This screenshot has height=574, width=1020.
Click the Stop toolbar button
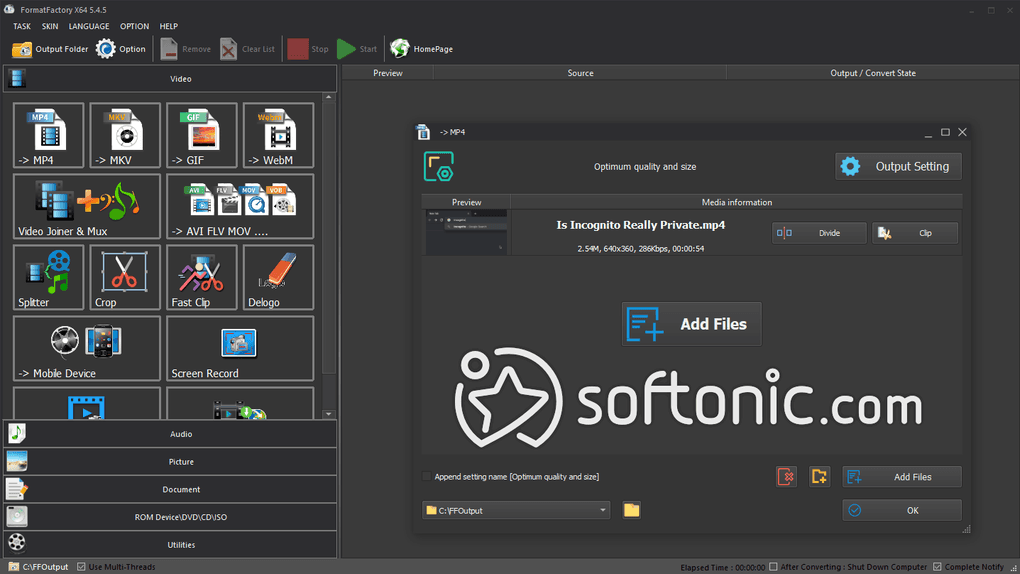[x=308, y=49]
